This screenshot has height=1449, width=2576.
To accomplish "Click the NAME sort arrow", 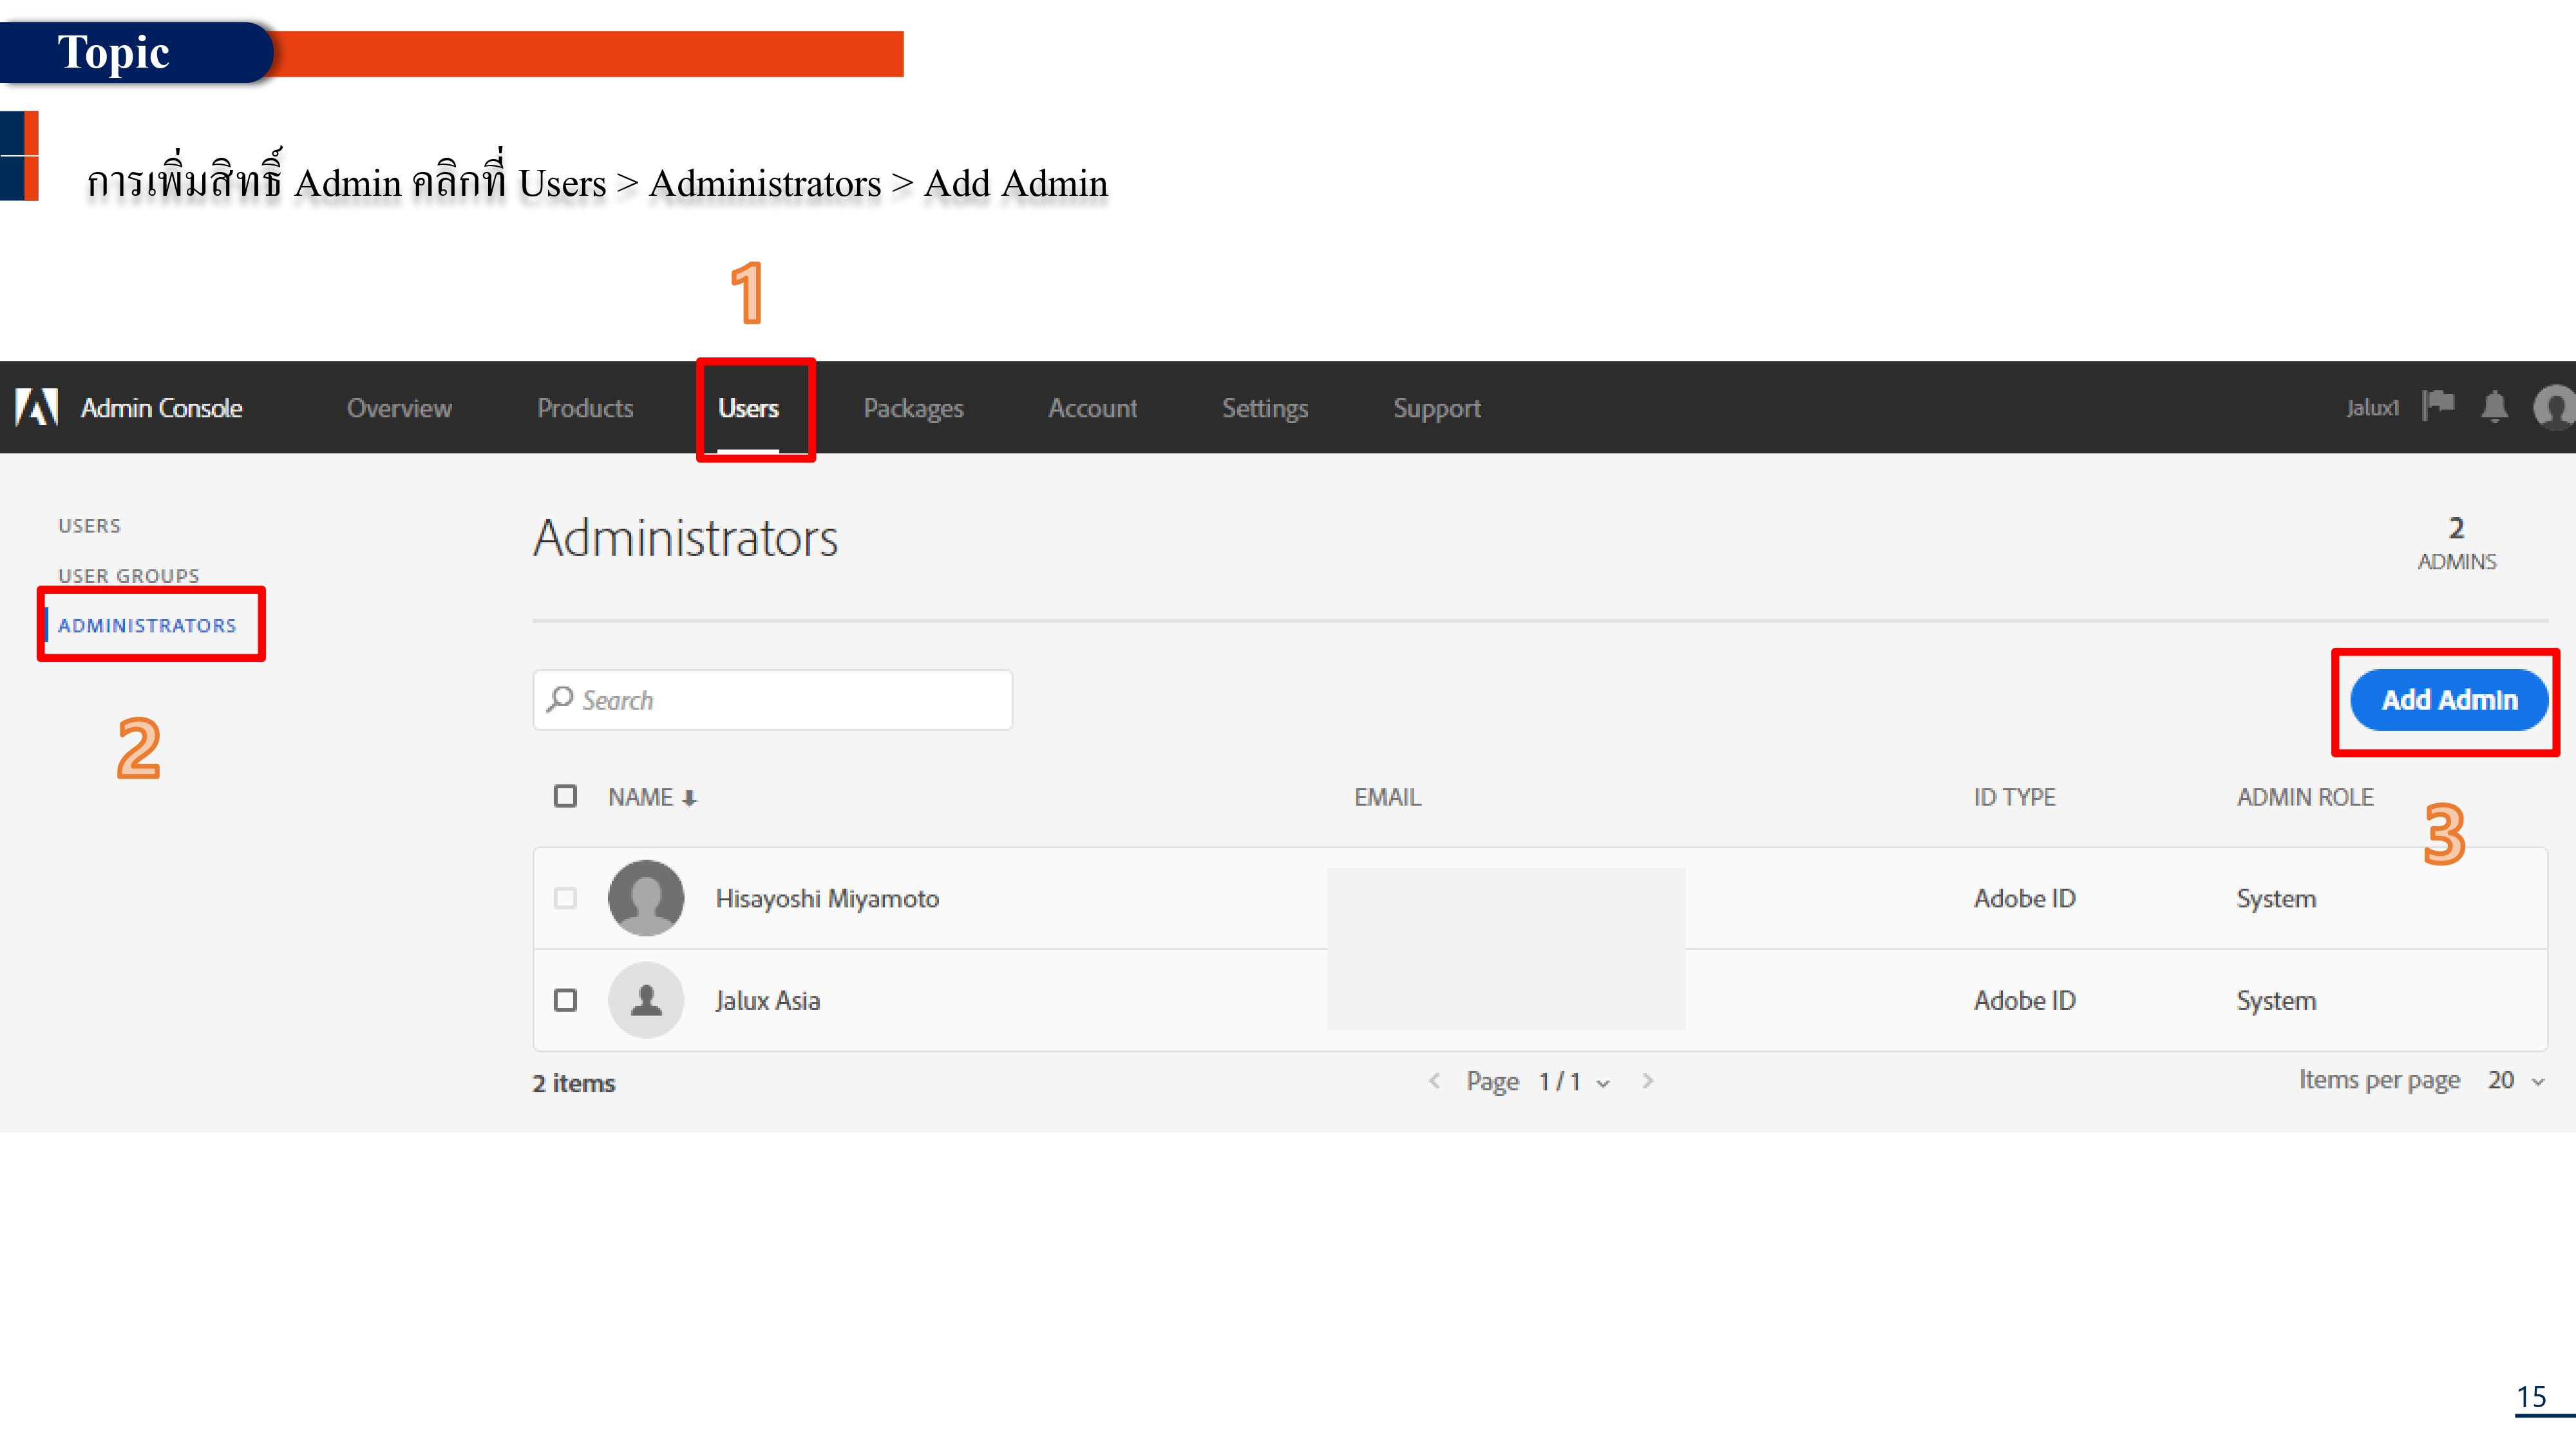I will (x=690, y=797).
